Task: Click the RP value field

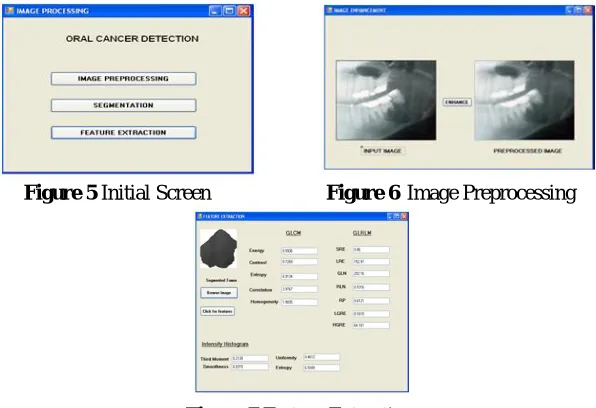Action: tap(371, 301)
